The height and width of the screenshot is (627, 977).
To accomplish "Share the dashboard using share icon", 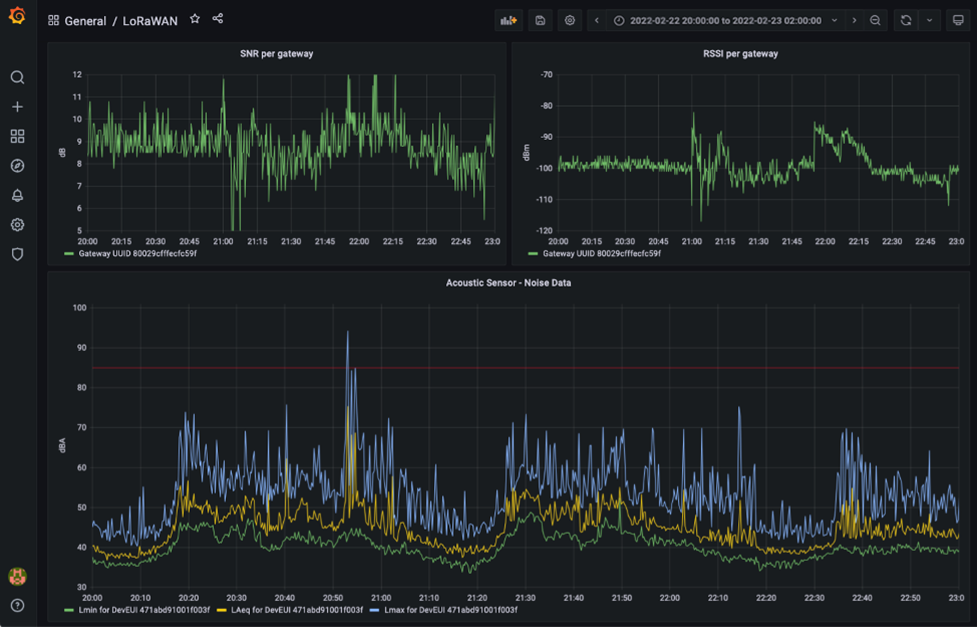I will (x=218, y=19).
